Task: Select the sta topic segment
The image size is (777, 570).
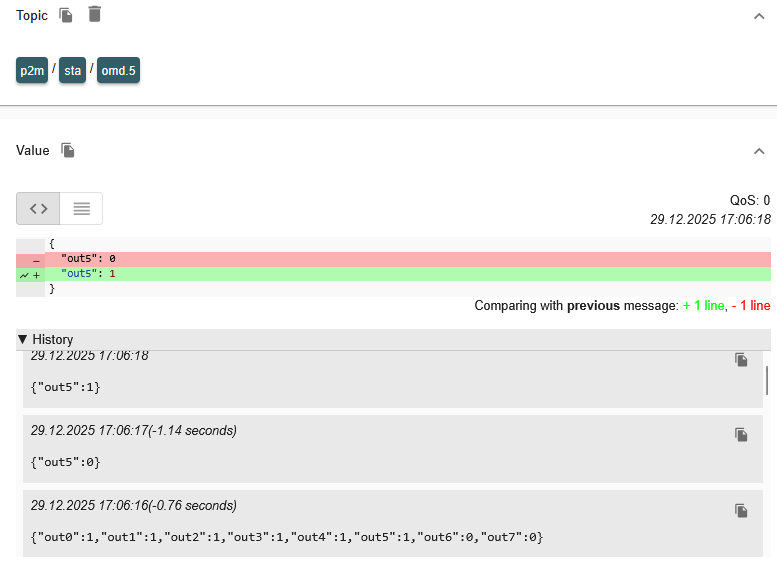Action: pos(72,71)
